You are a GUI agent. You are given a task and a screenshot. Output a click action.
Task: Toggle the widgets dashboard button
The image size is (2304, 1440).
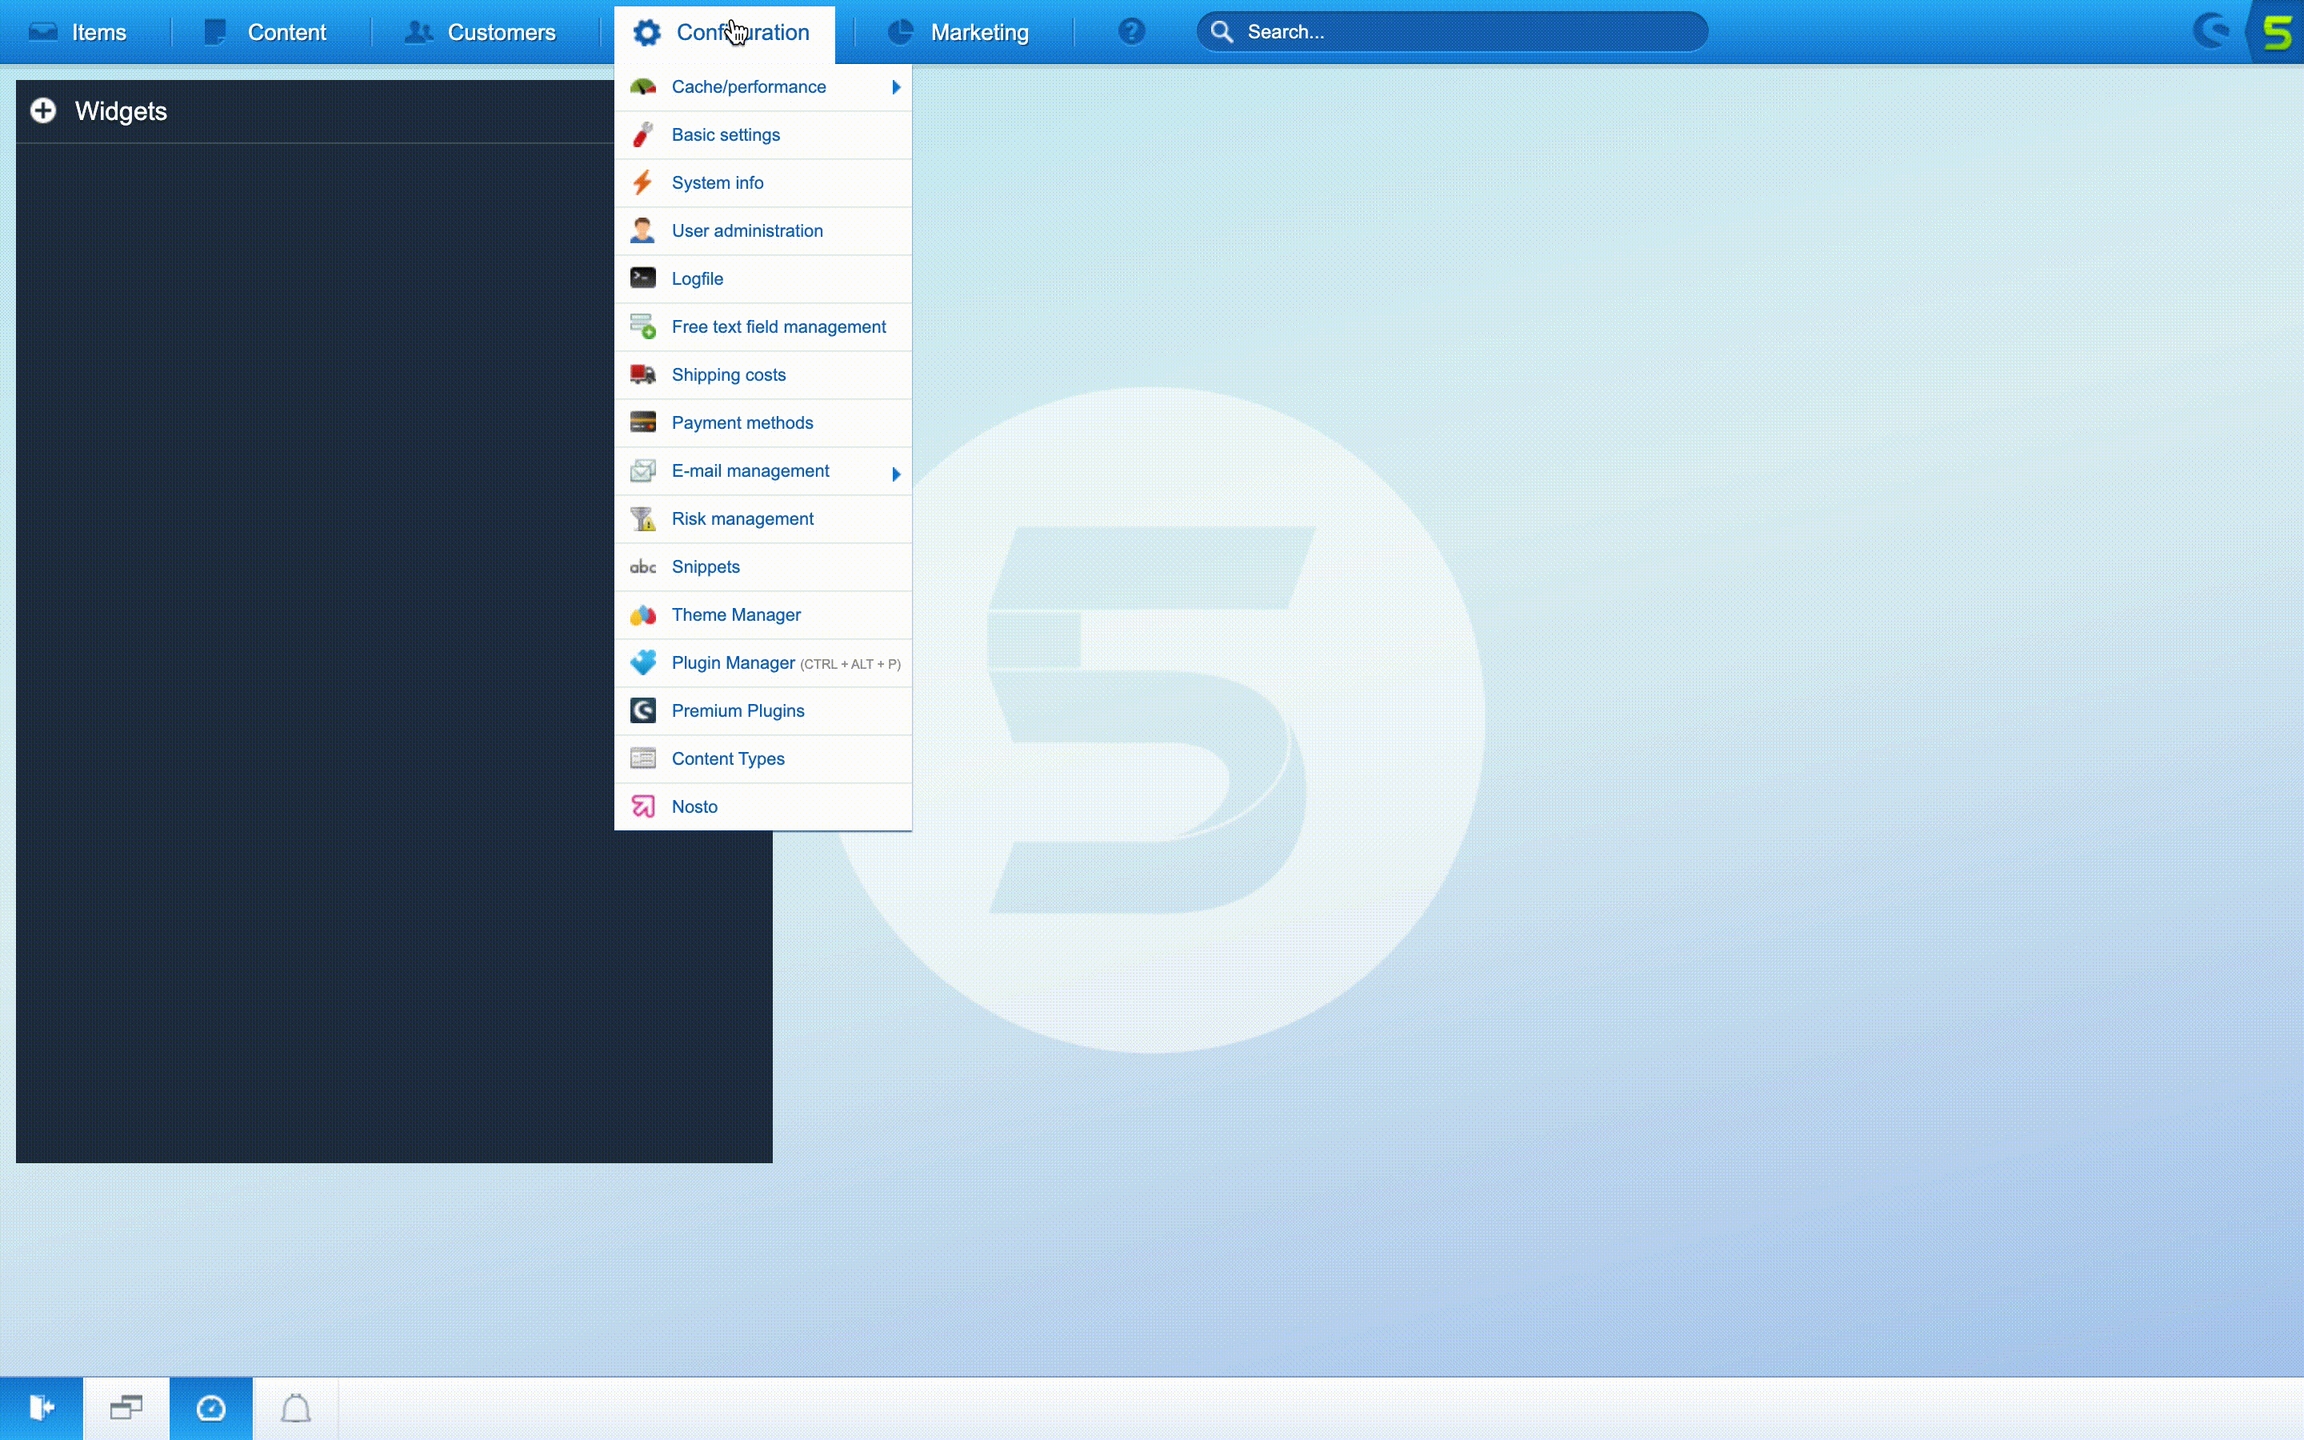211,1409
